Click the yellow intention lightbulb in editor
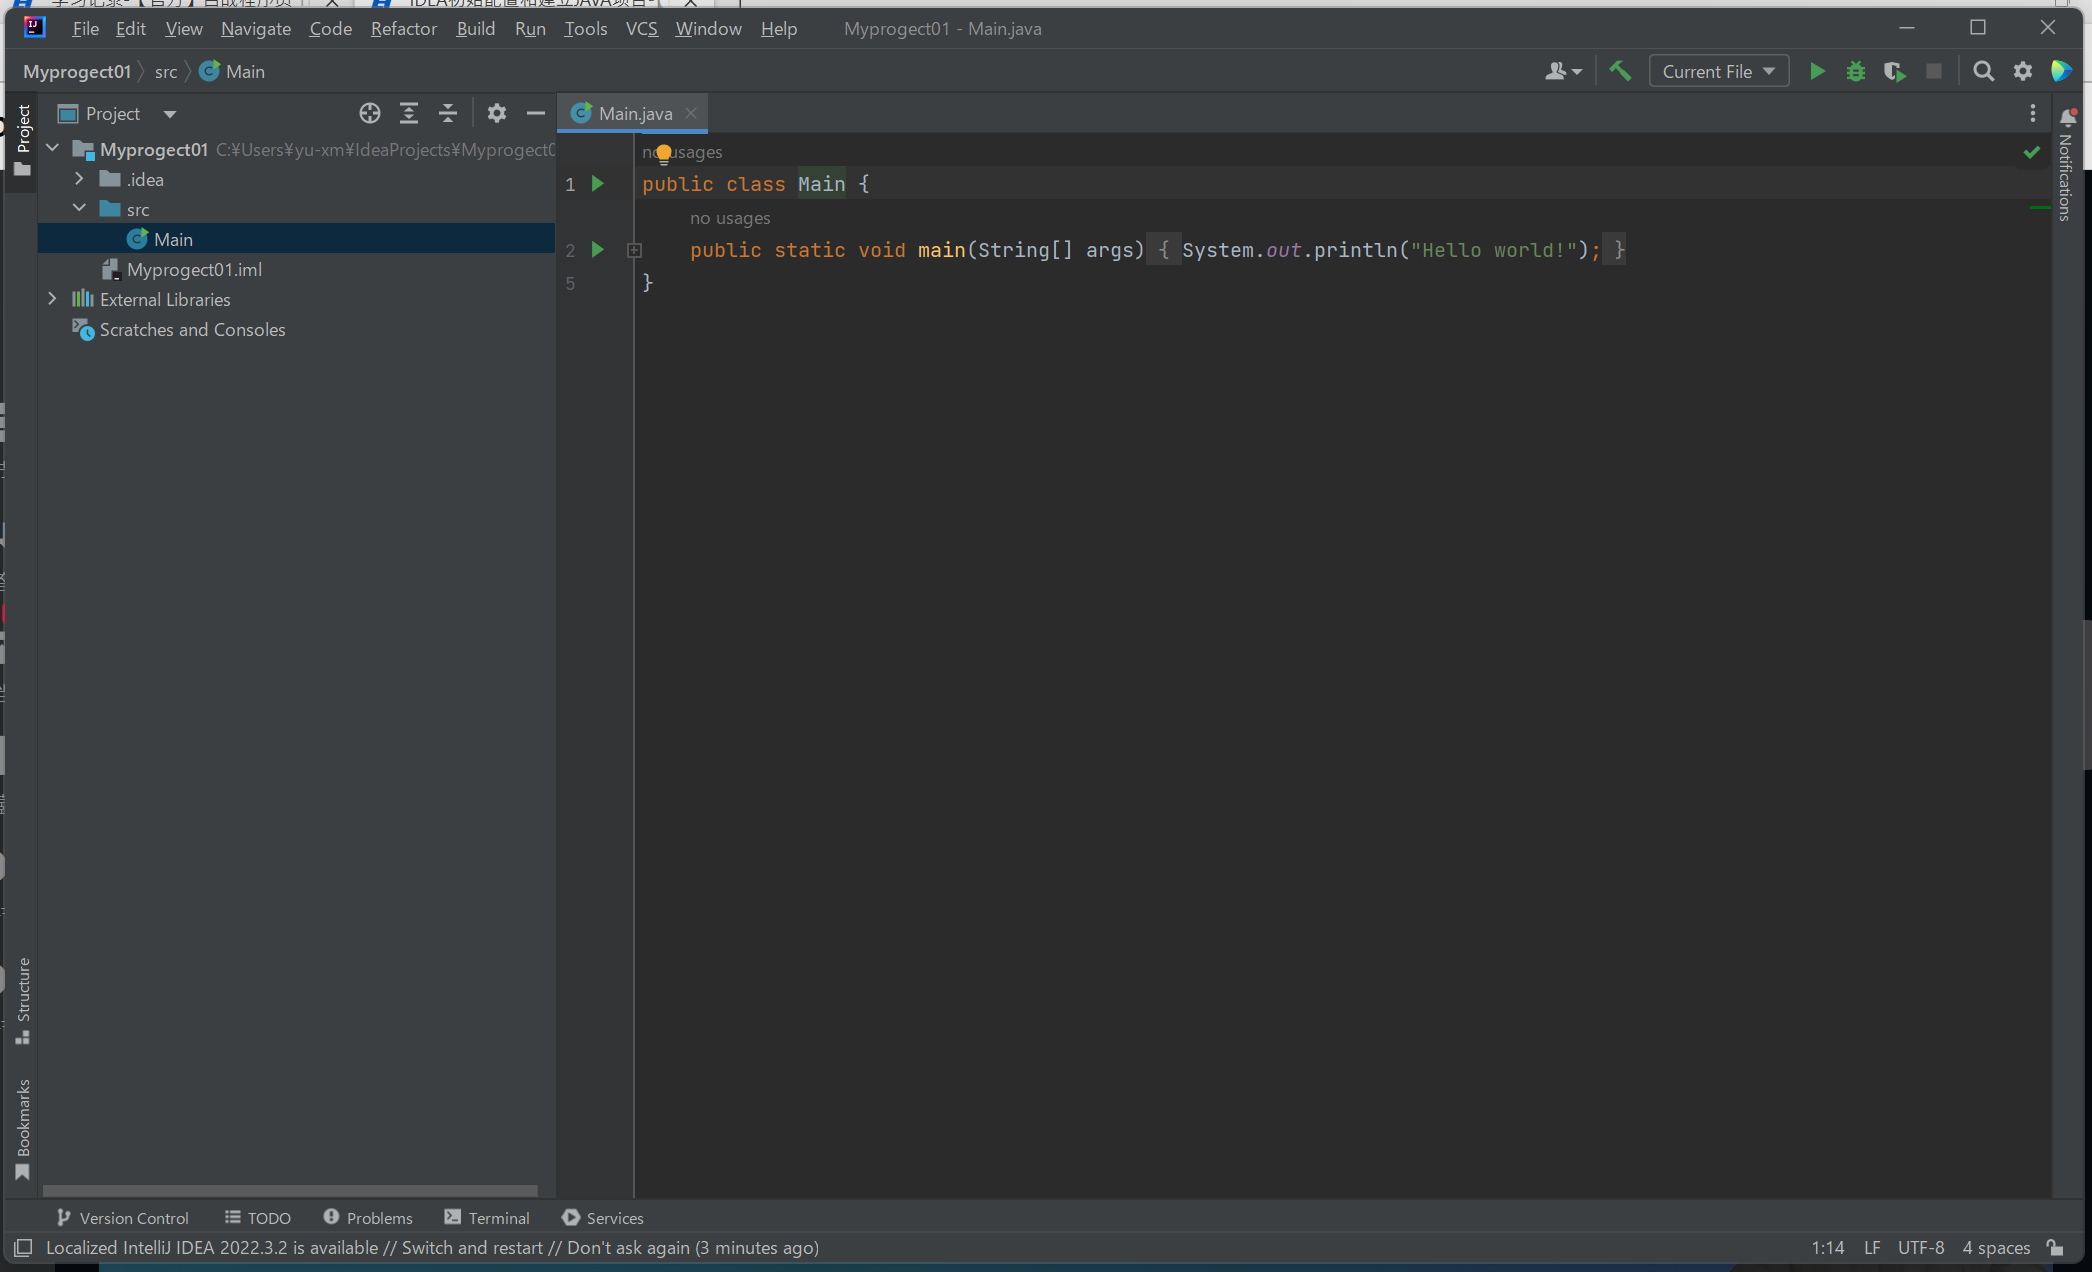2092x1272 pixels. pyautogui.click(x=664, y=154)
